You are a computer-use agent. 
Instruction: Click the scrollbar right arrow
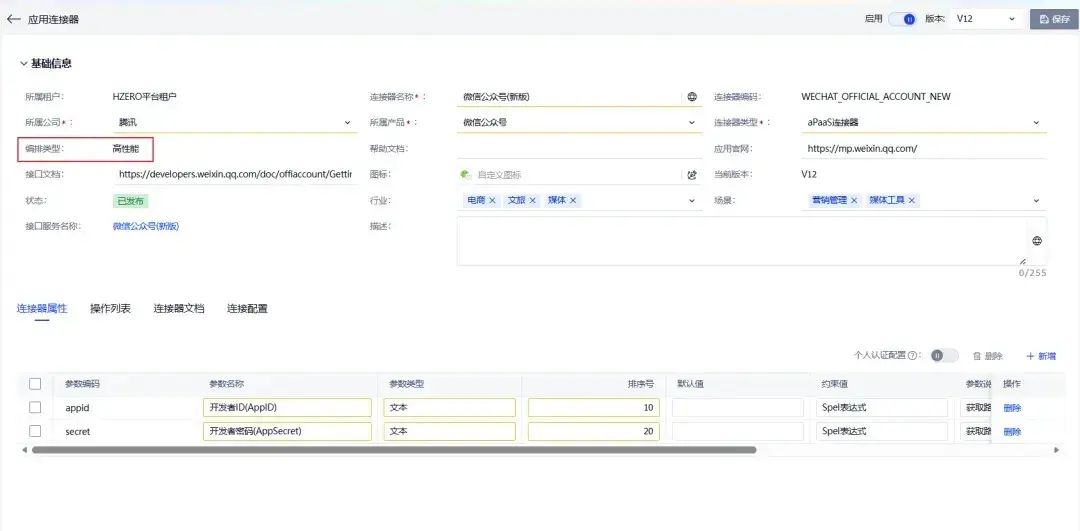click(x=1057, y=450)
